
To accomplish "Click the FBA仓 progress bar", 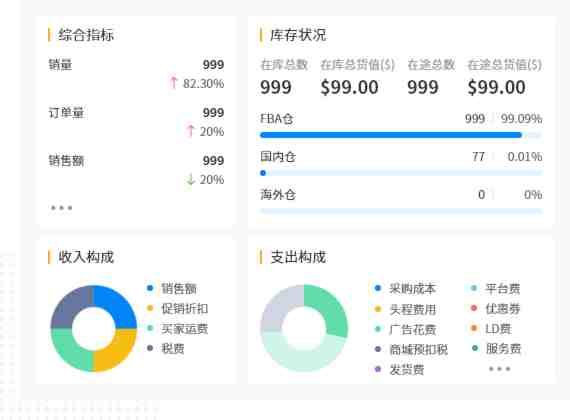I will click(x=401, y=135).
